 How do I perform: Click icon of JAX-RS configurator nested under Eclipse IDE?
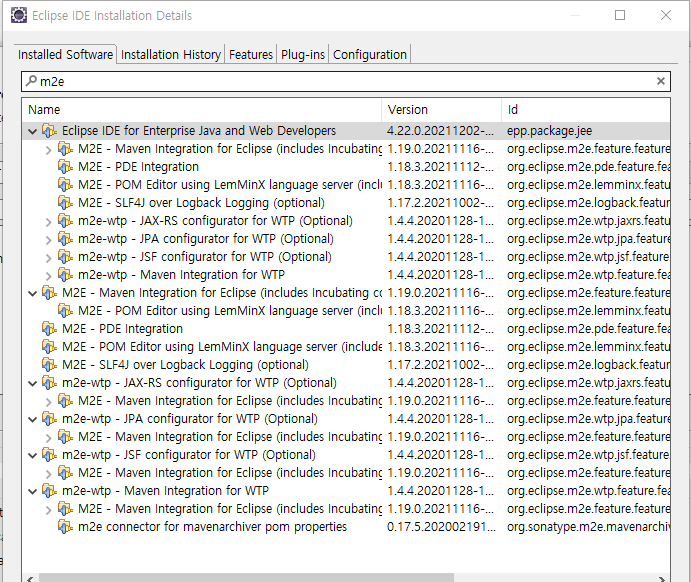point(65,221)
